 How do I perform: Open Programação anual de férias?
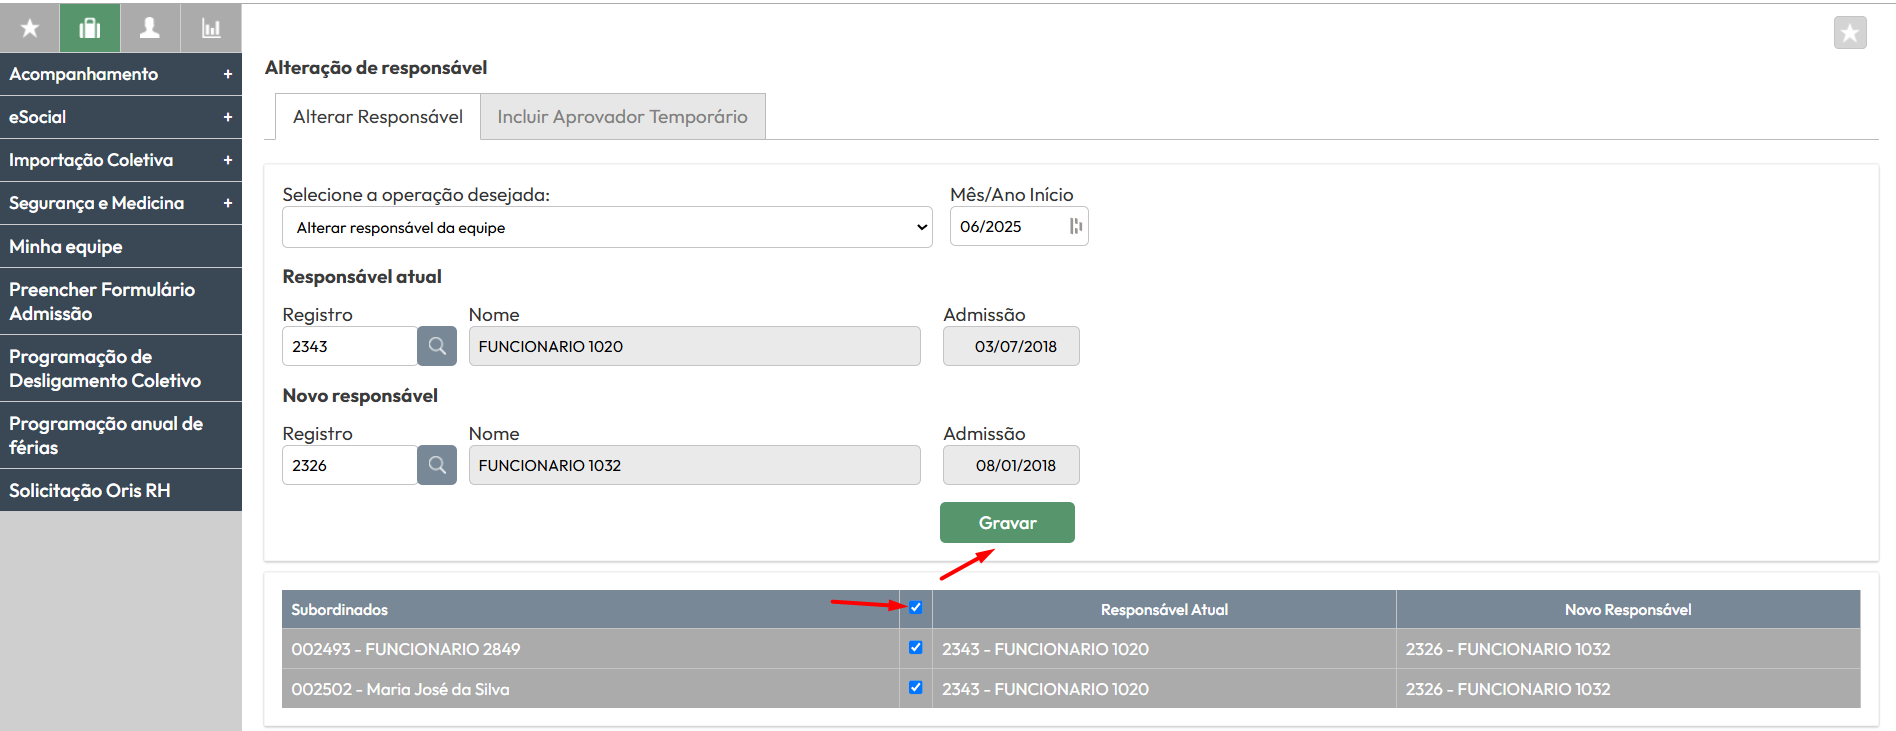pos(121,435)
